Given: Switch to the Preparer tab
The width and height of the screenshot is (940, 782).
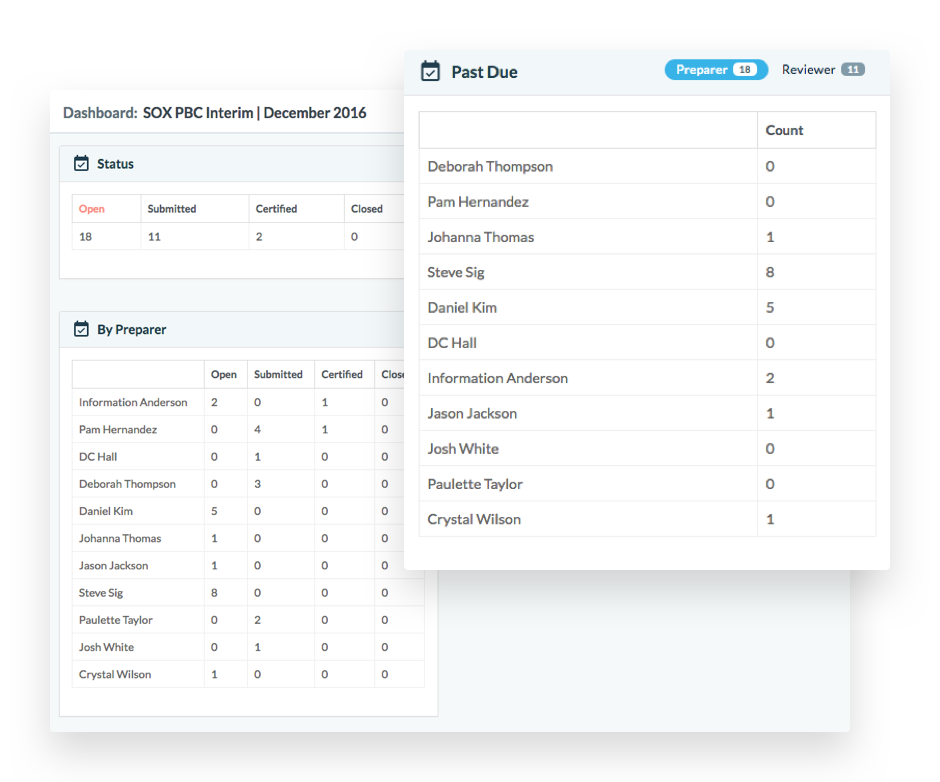Looking at the screenshot, I should click(x=716, y=70).
